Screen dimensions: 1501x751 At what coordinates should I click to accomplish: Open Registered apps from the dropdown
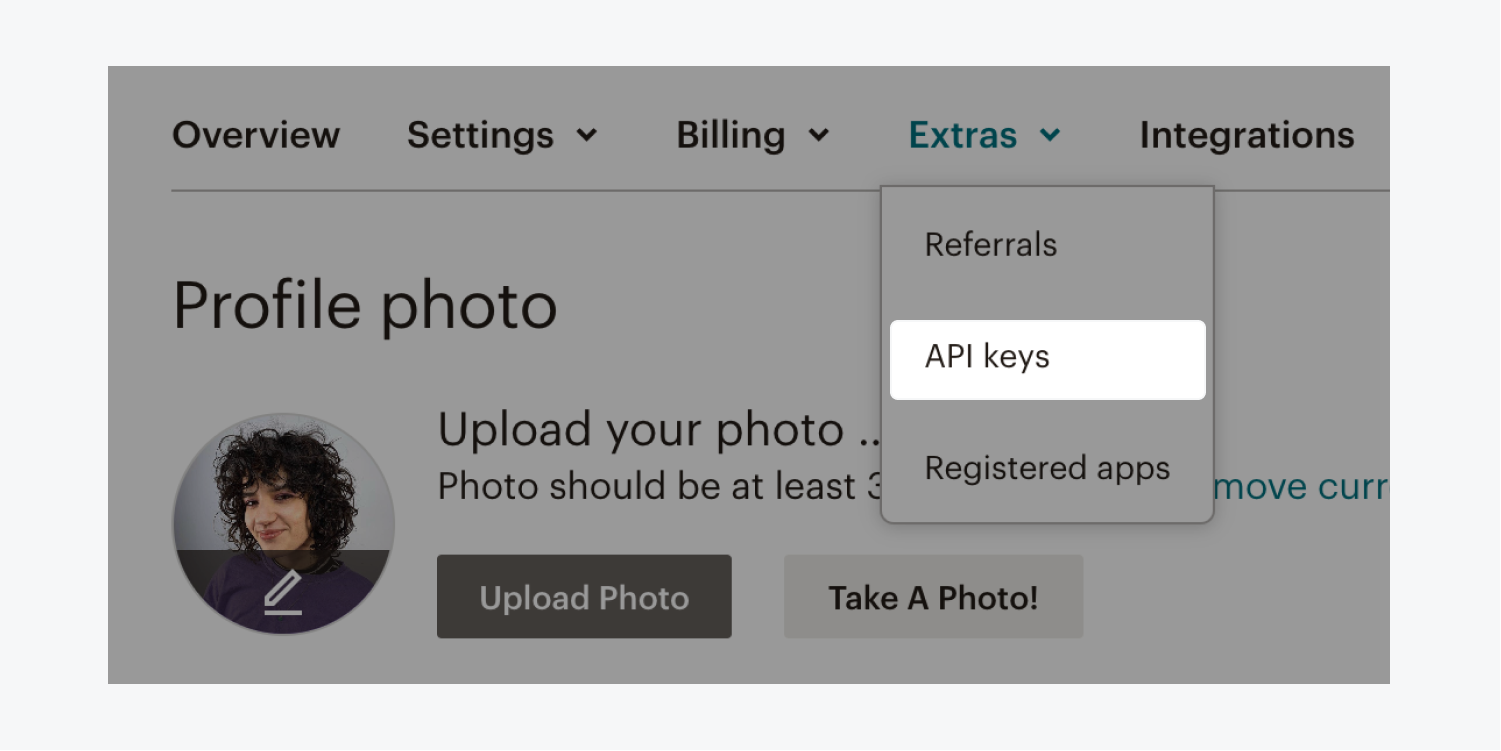coord(1047,468)
